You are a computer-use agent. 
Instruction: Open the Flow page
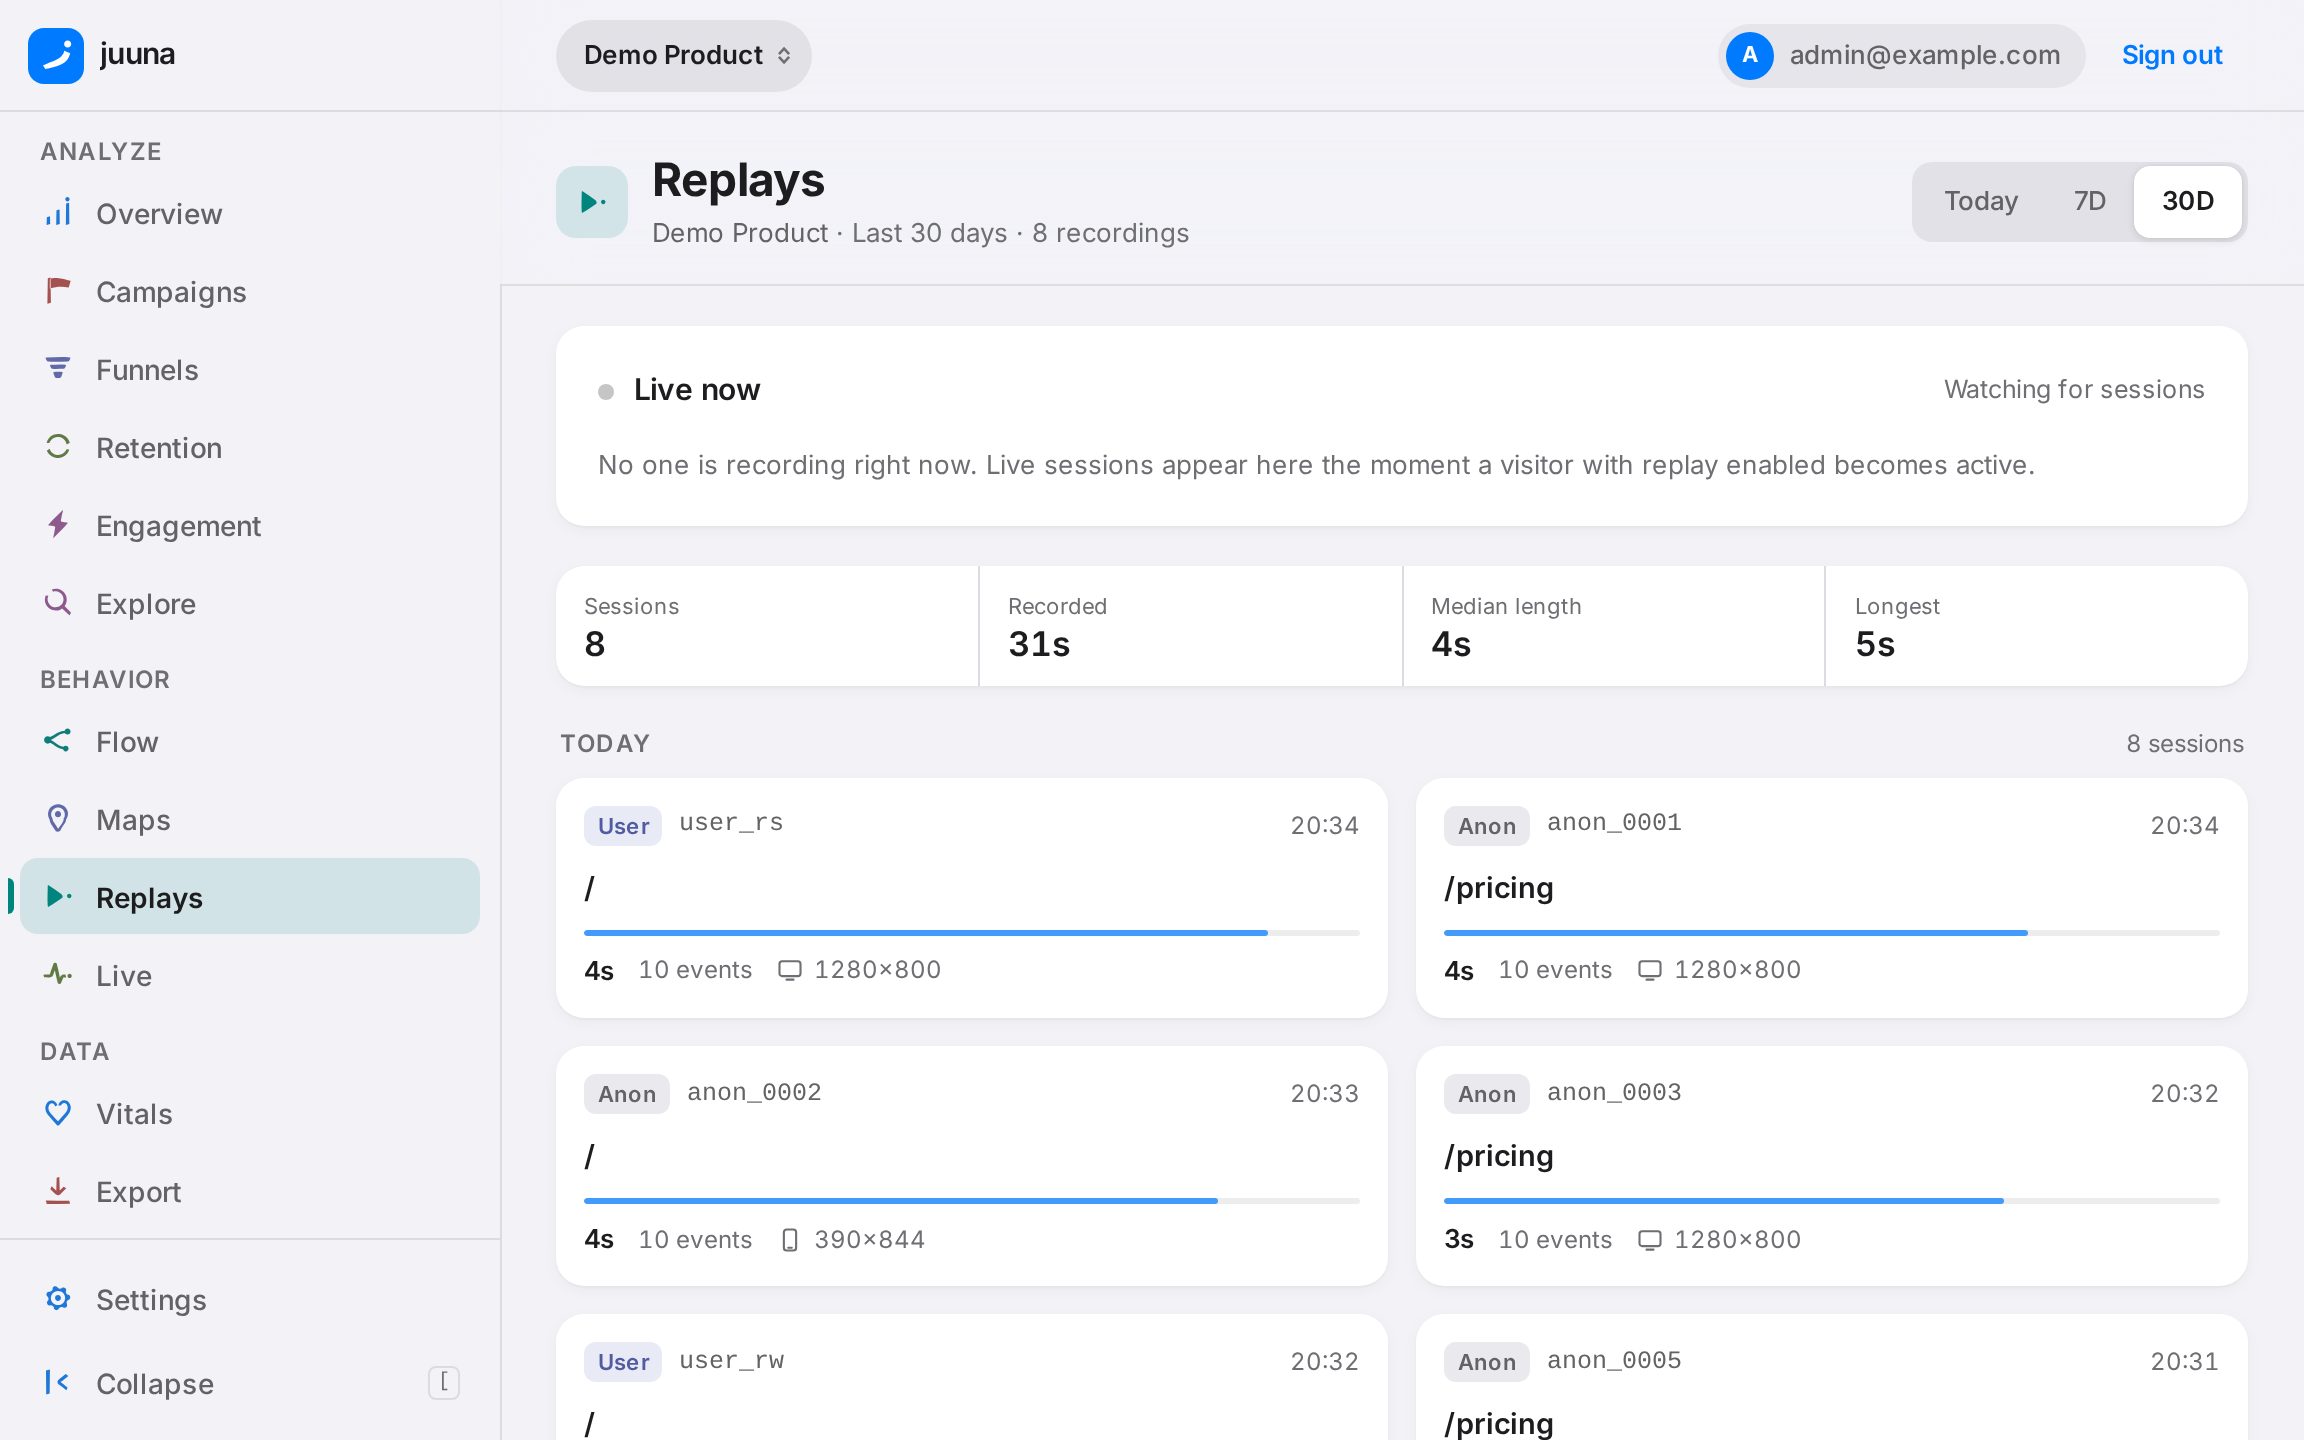250,741
